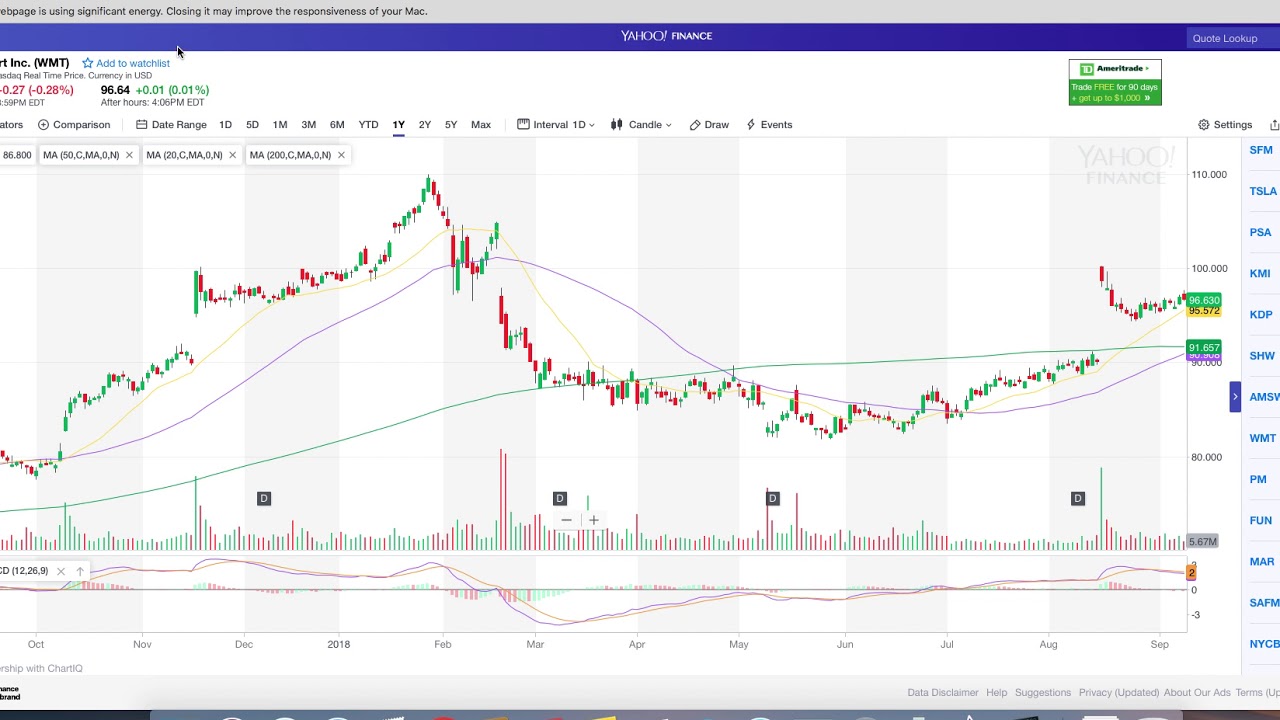Open the Draw pencil tool
This screenshot has width=1280, height=720.
tap(709, 125)
